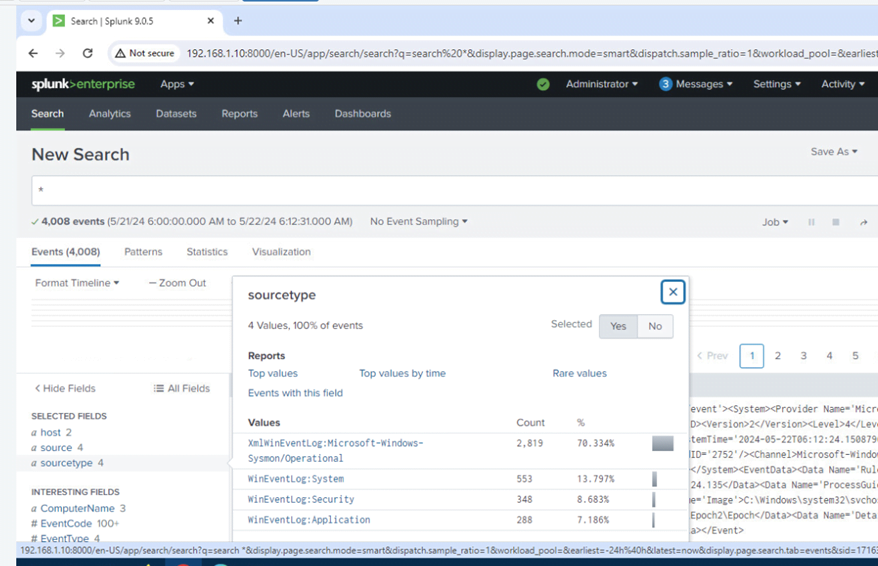Reload the page with refresh icon
The height and width of the screenshot is (566, 878).
pyautogui.click(x=87, y=53)
